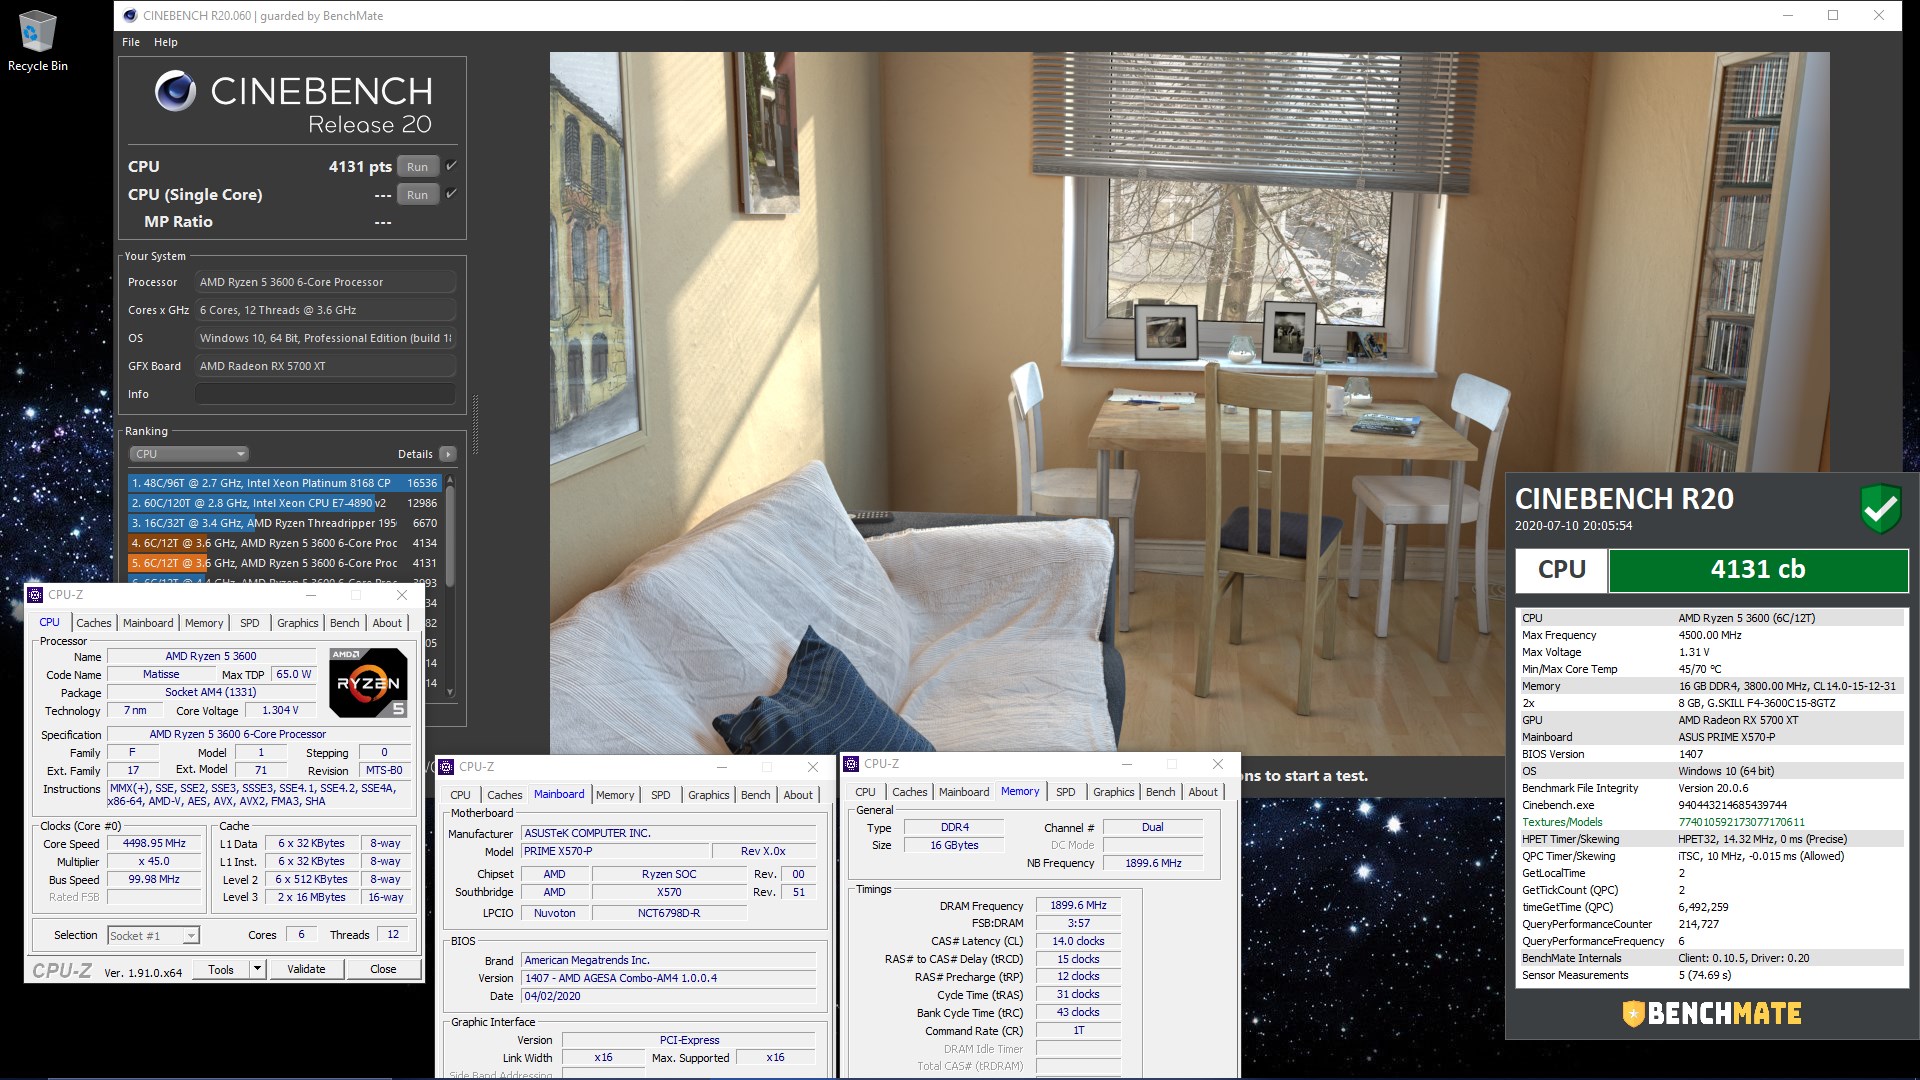The image size is (1920, 1080).
Task: Select ranking row with score 4134
Action: point(284,543)
